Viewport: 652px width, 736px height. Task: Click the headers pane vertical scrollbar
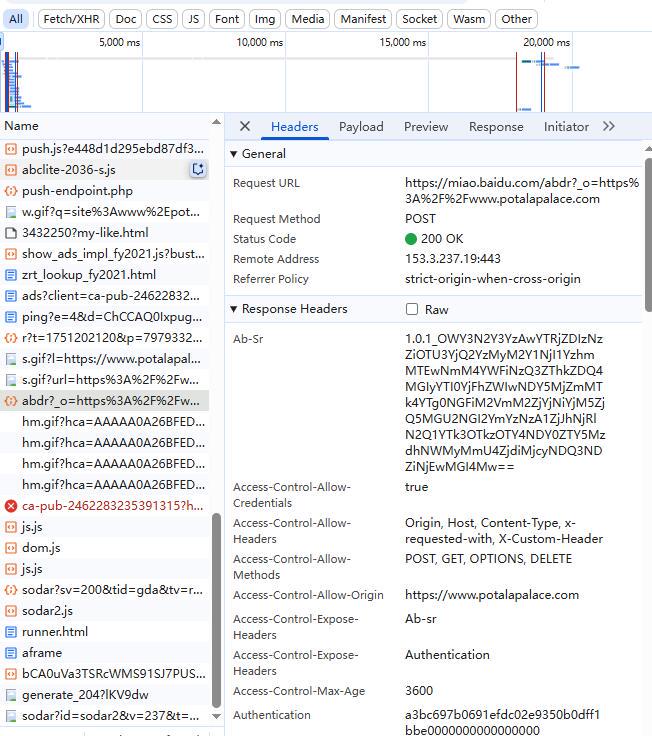(648, 235)
